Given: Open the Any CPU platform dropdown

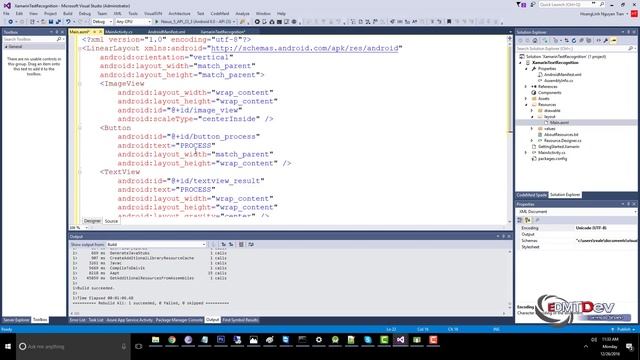Looking at the screenshot, I should pyautogui.click(x=133, y=21).
